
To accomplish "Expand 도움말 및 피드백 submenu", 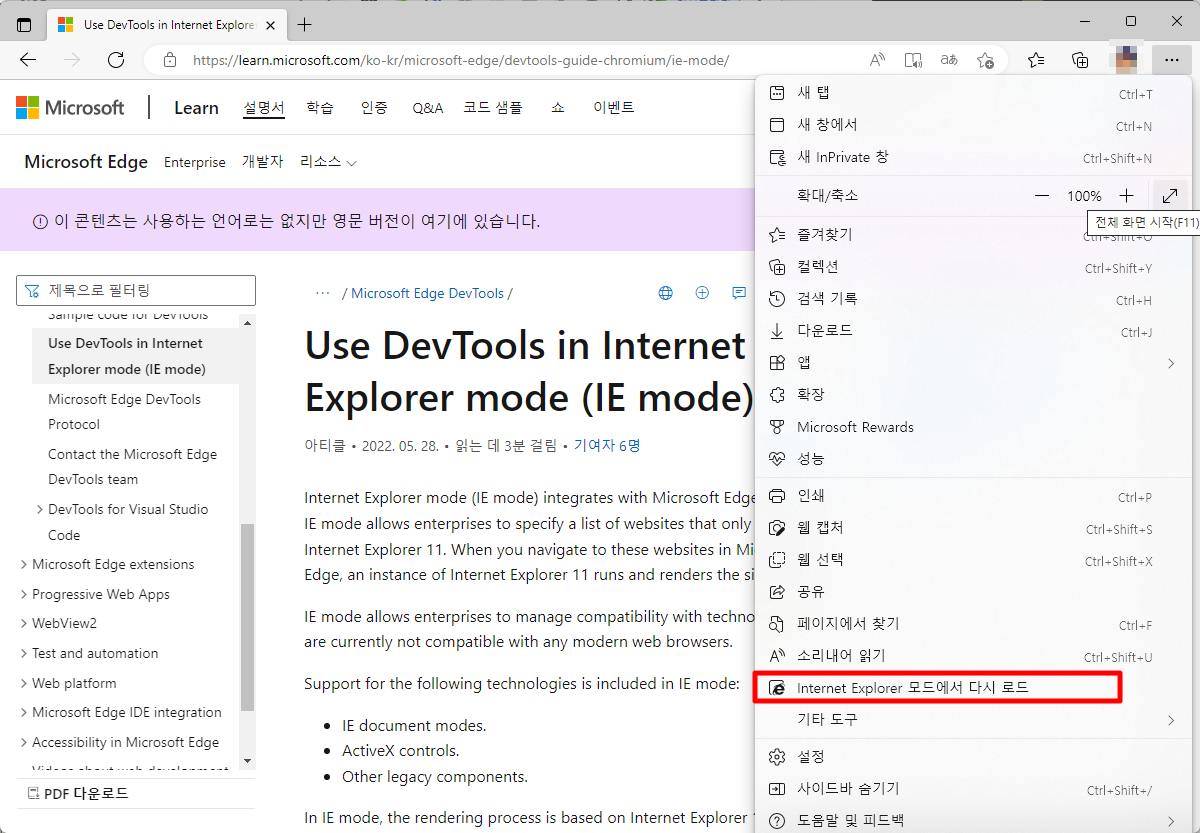I will point(975,821).
